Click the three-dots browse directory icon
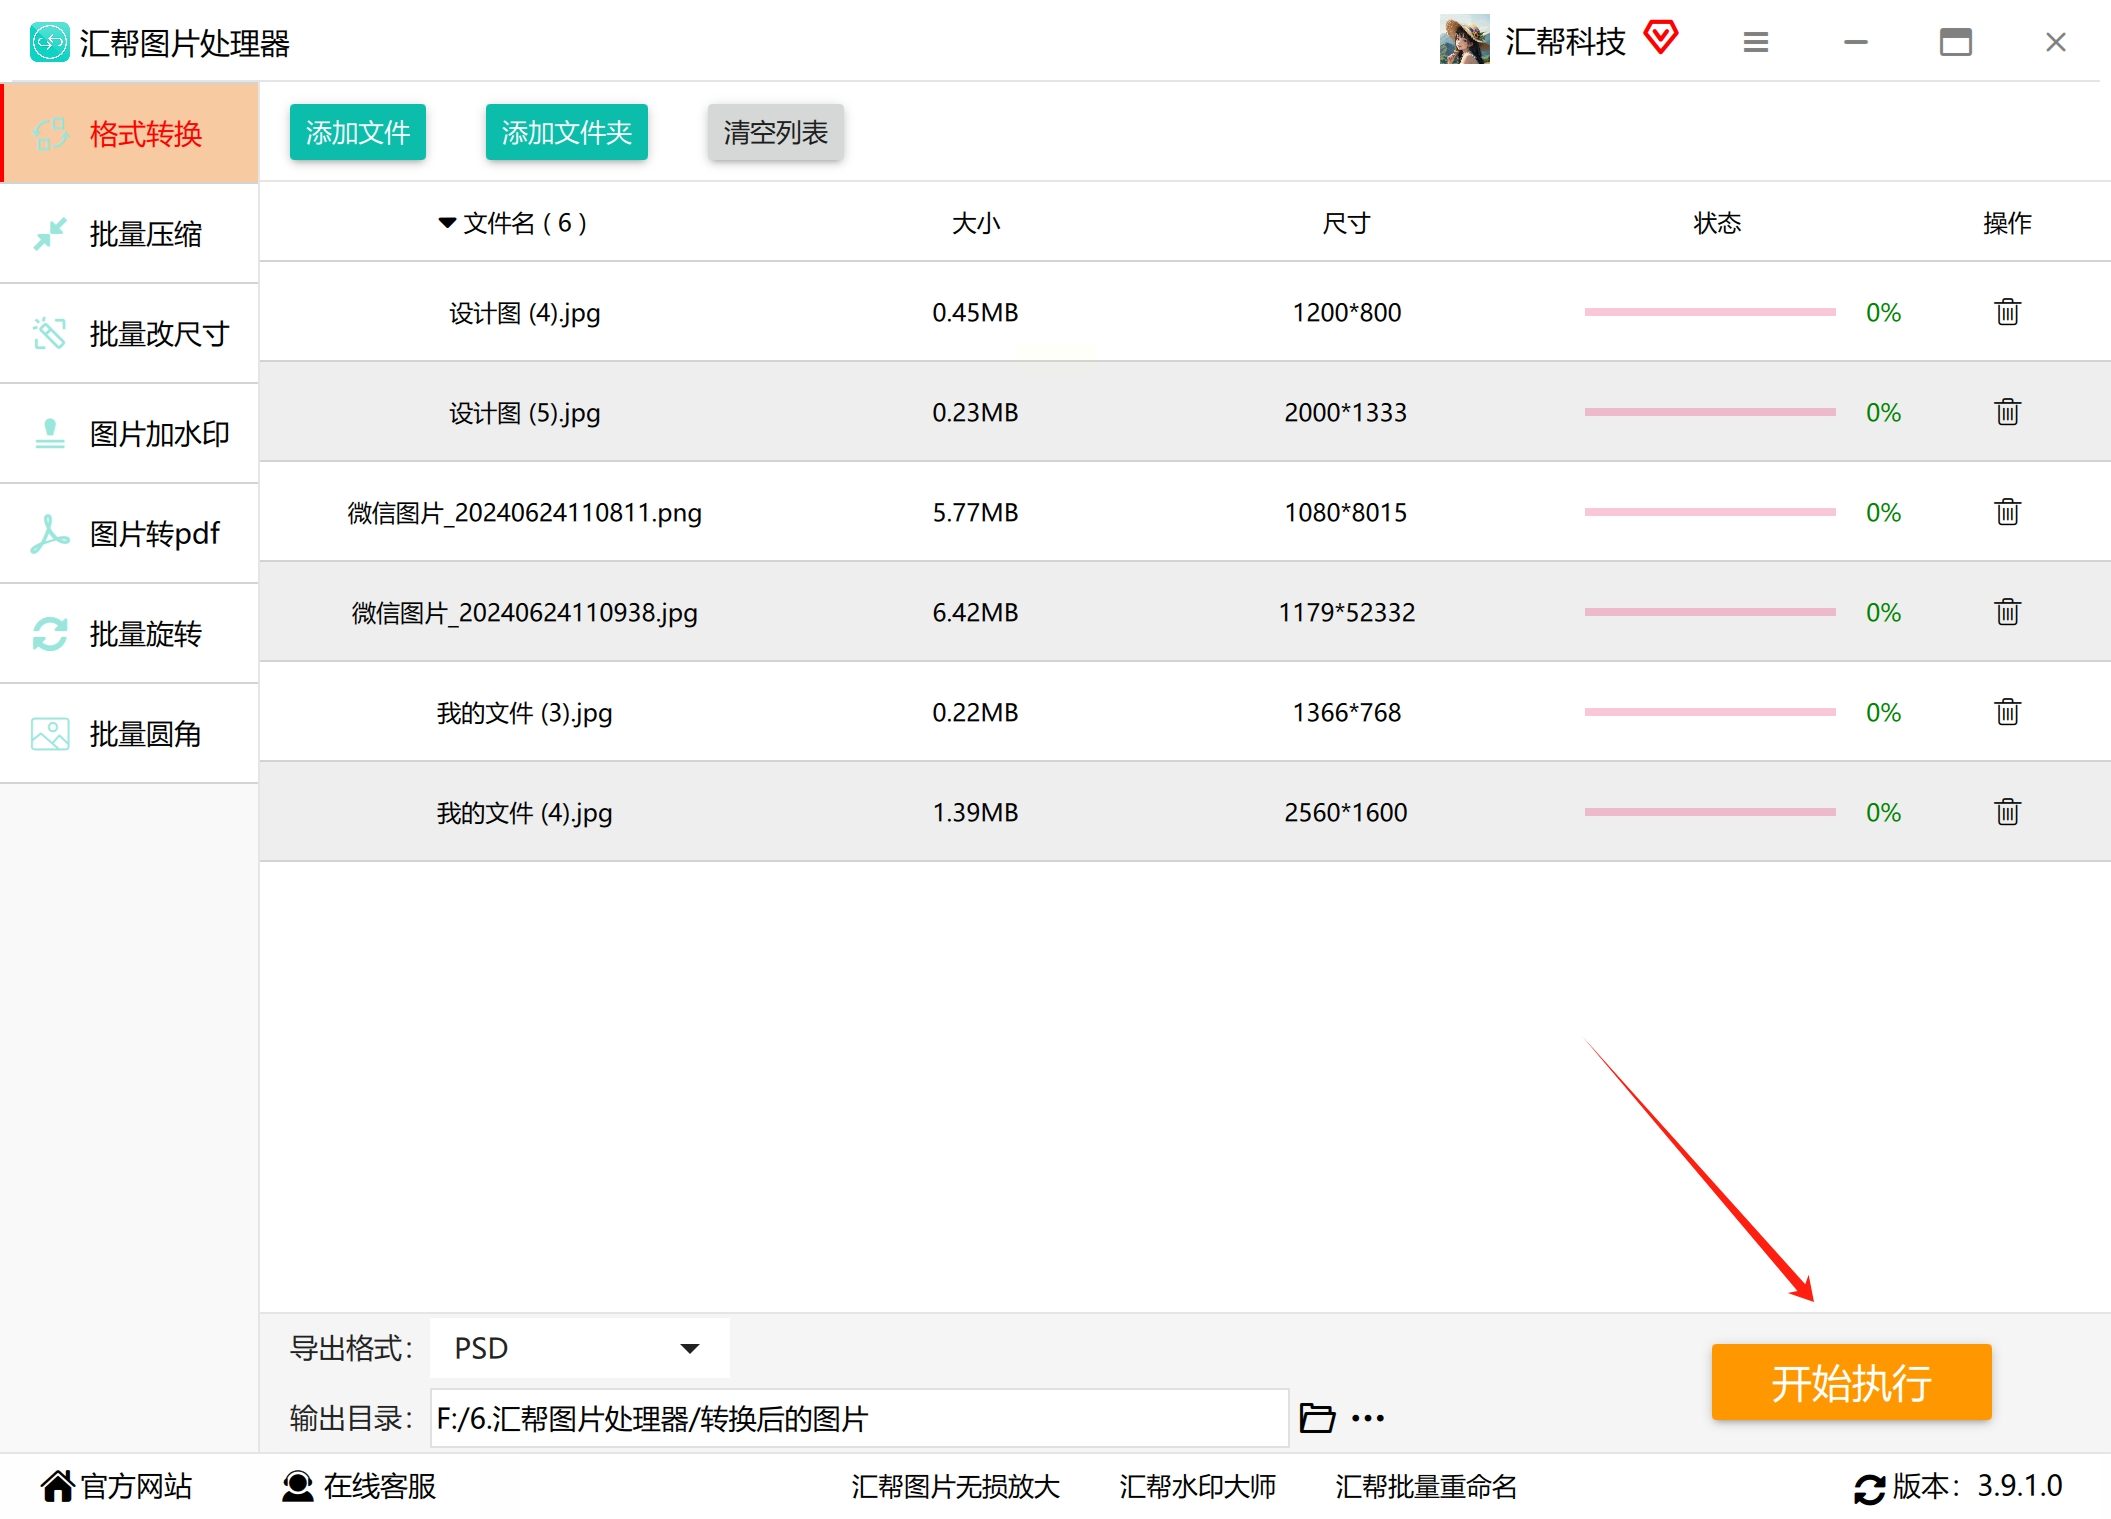The height and width of the screenshot is (1519, 2111). pos(1368,1418)
